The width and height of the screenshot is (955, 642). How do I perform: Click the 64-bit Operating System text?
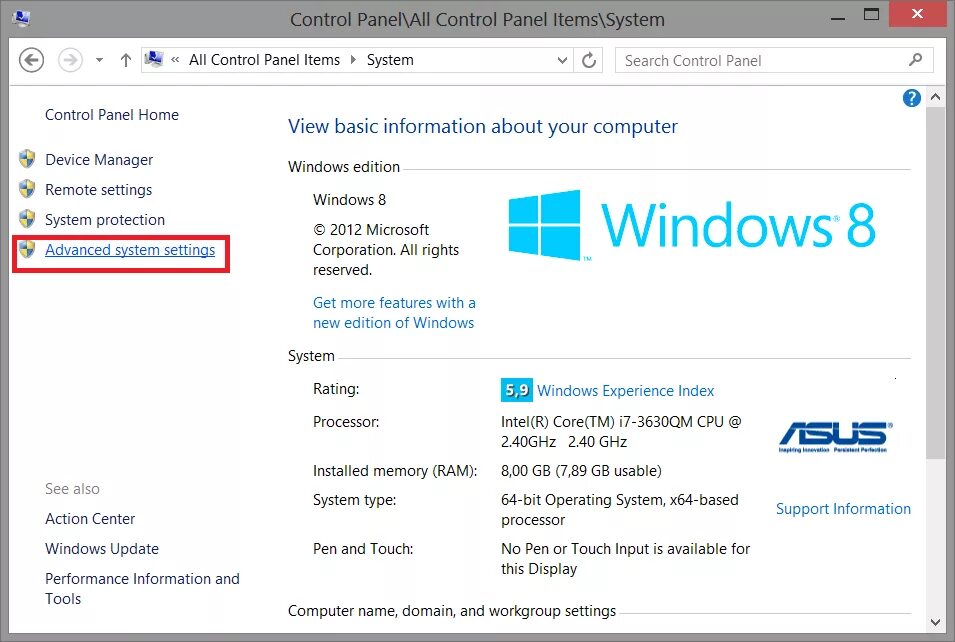[x=619, y=510]
